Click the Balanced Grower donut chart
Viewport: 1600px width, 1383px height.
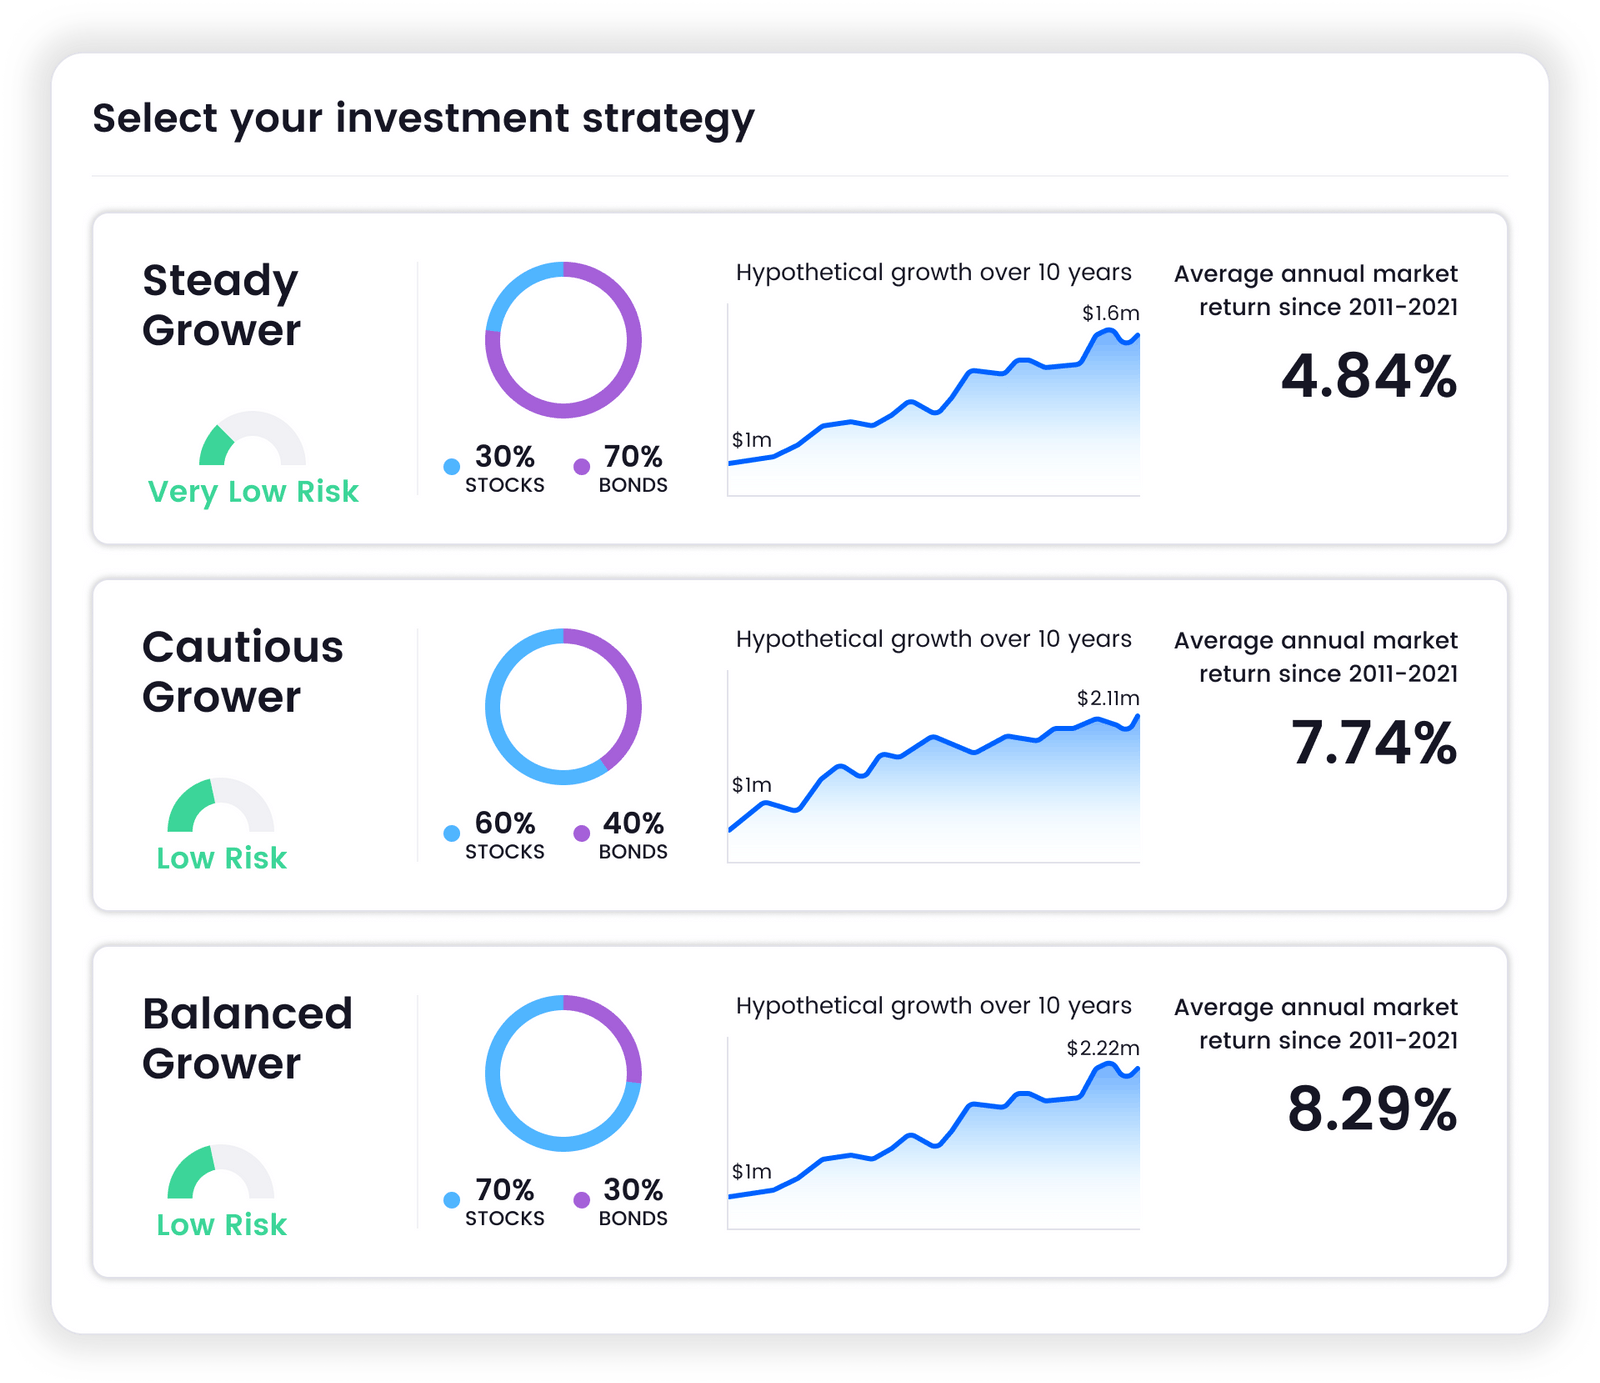565,1072
